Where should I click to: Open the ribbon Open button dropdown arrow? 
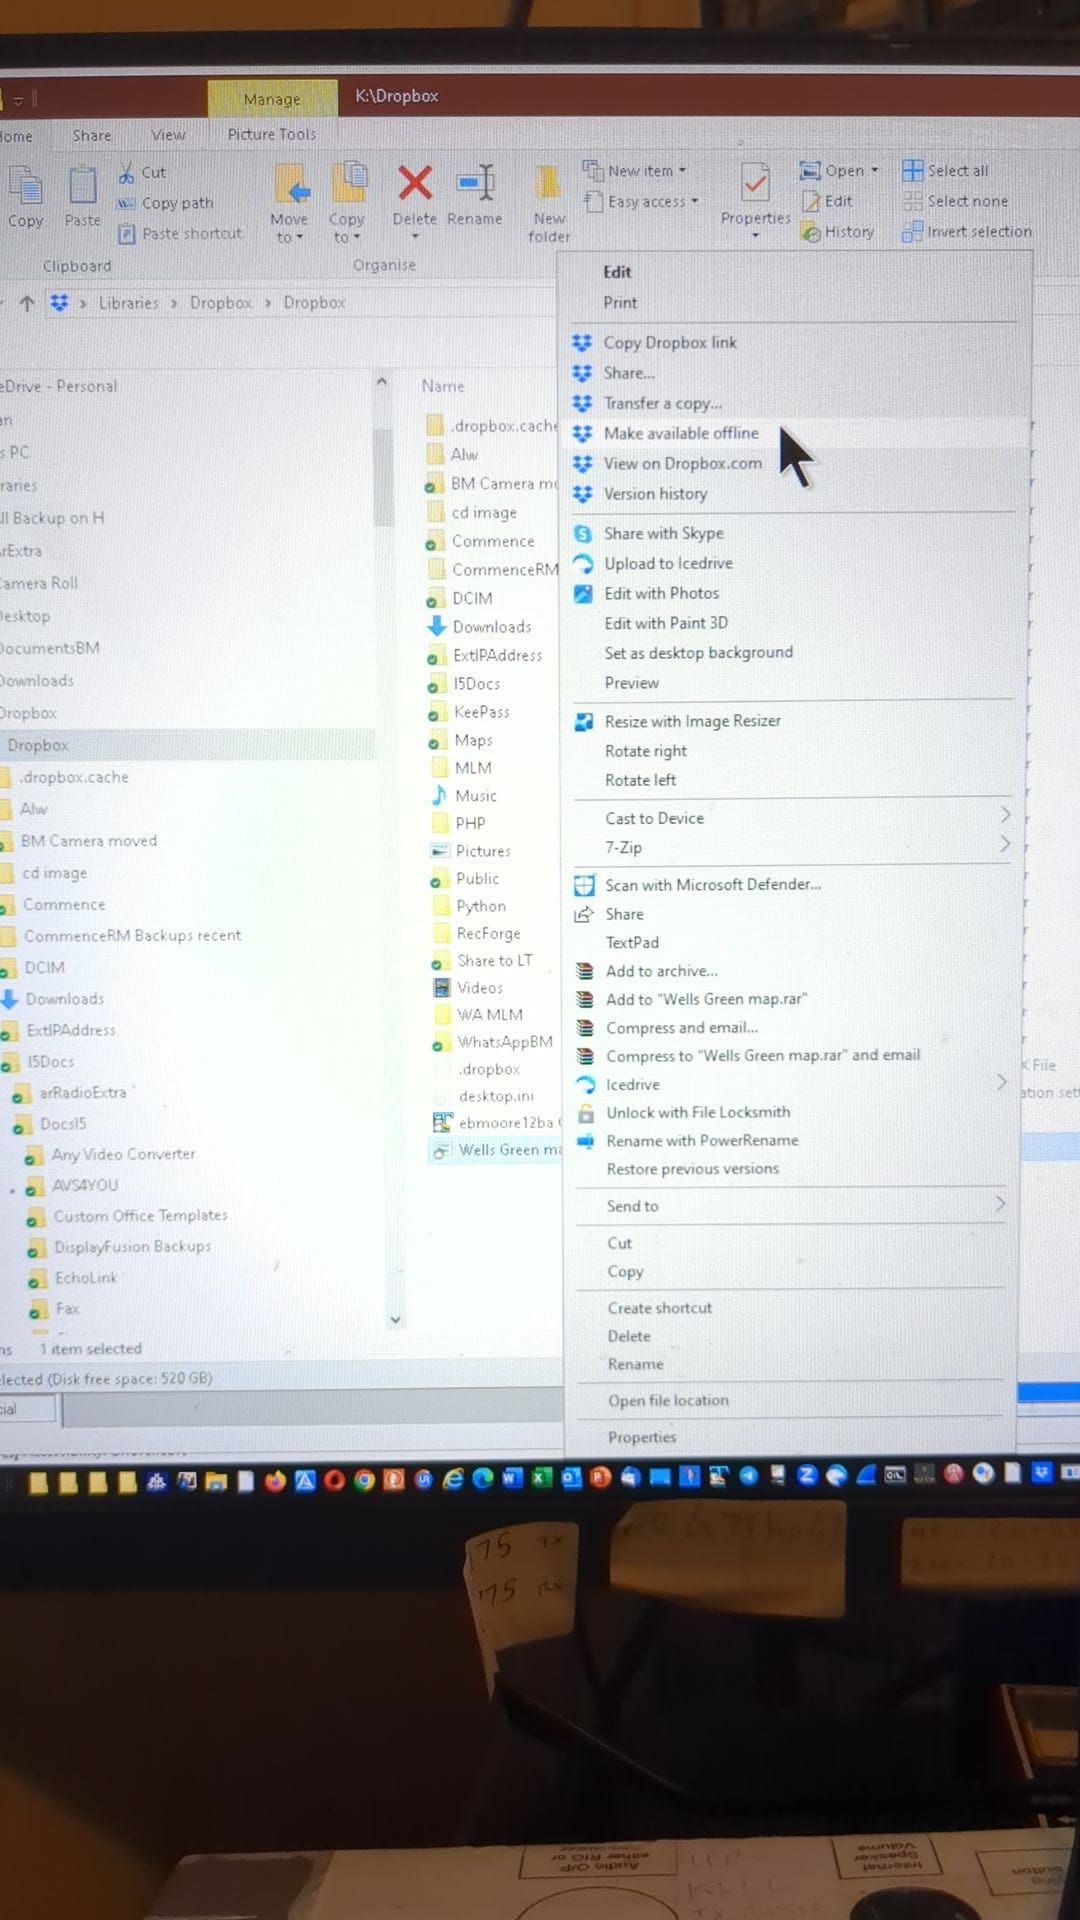point(875,171)
